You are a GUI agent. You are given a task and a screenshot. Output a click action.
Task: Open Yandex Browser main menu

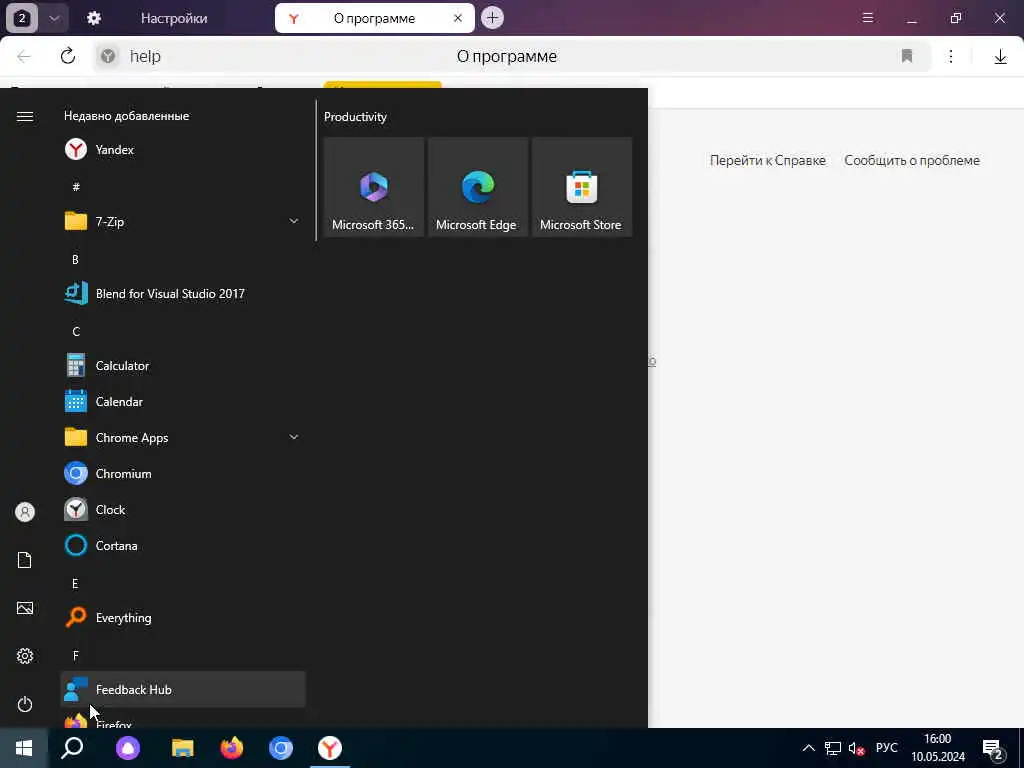pyautogui.click(x=867, y=18)
